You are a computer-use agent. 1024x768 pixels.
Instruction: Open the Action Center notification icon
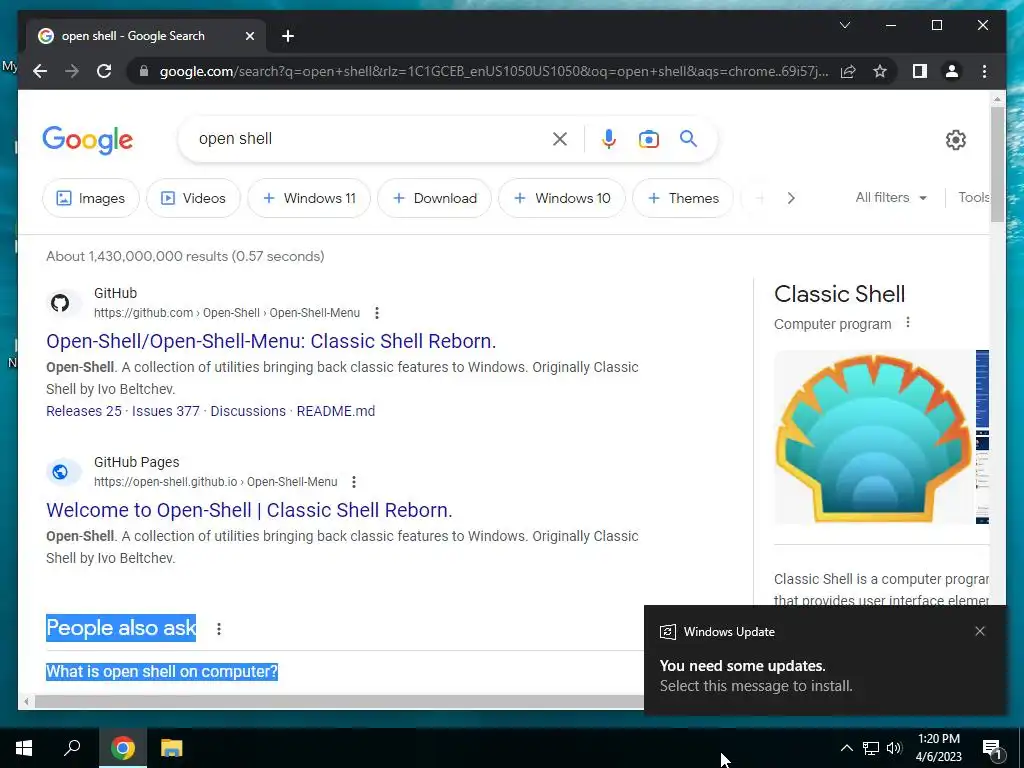tap(993, 748)
